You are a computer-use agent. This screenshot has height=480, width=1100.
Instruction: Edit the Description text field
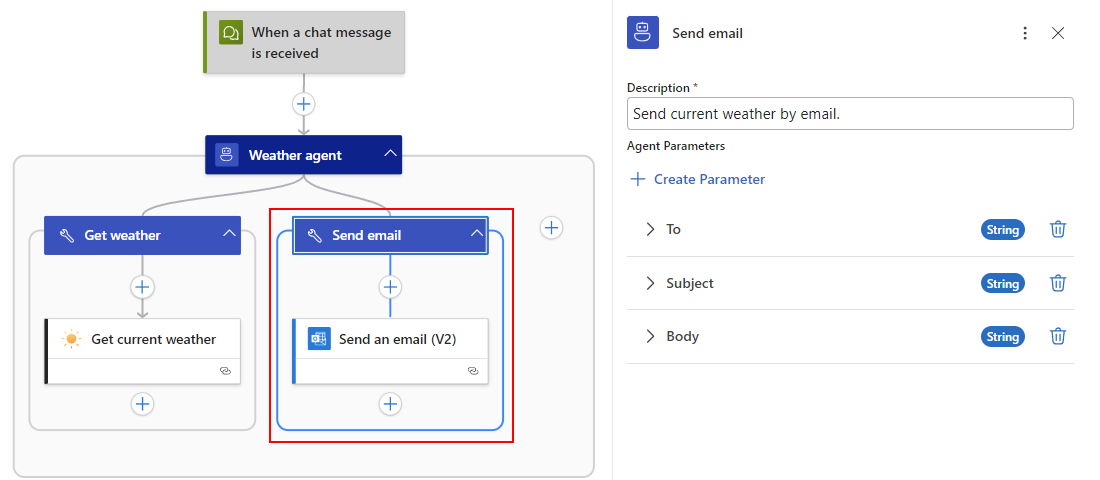point(850,114)
